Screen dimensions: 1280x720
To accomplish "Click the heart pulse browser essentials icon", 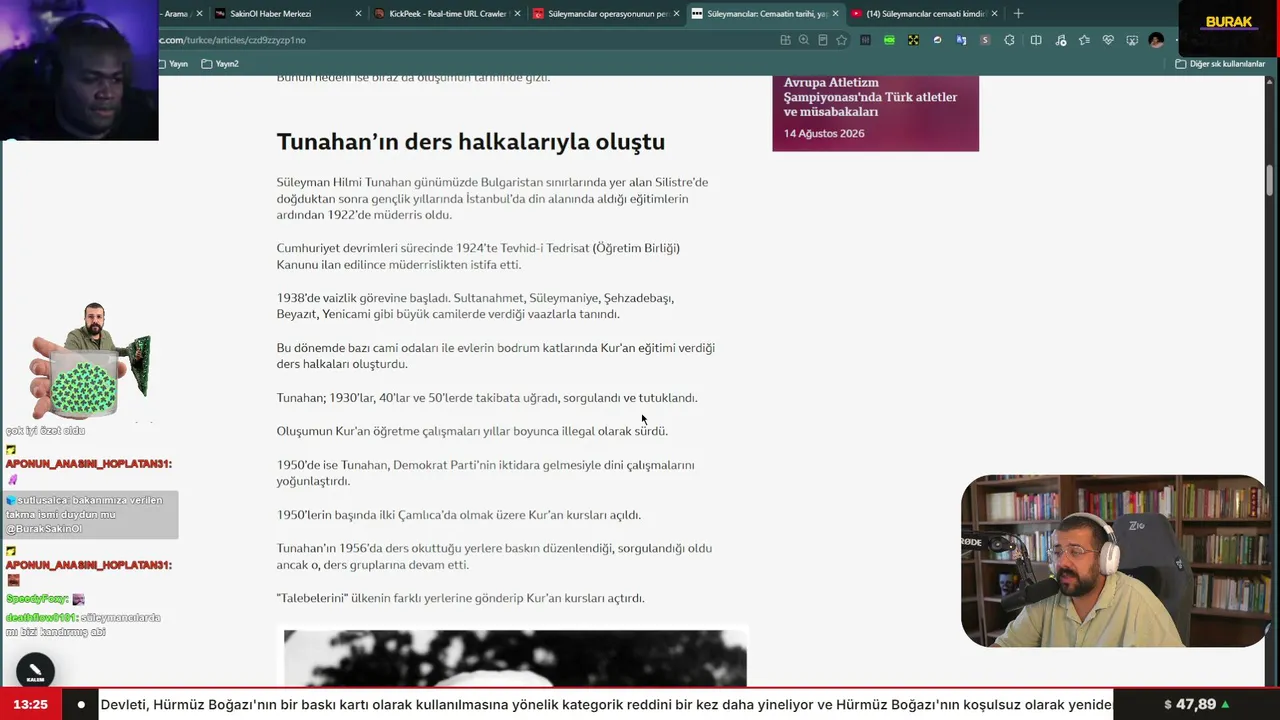I will pos(1108,40).
